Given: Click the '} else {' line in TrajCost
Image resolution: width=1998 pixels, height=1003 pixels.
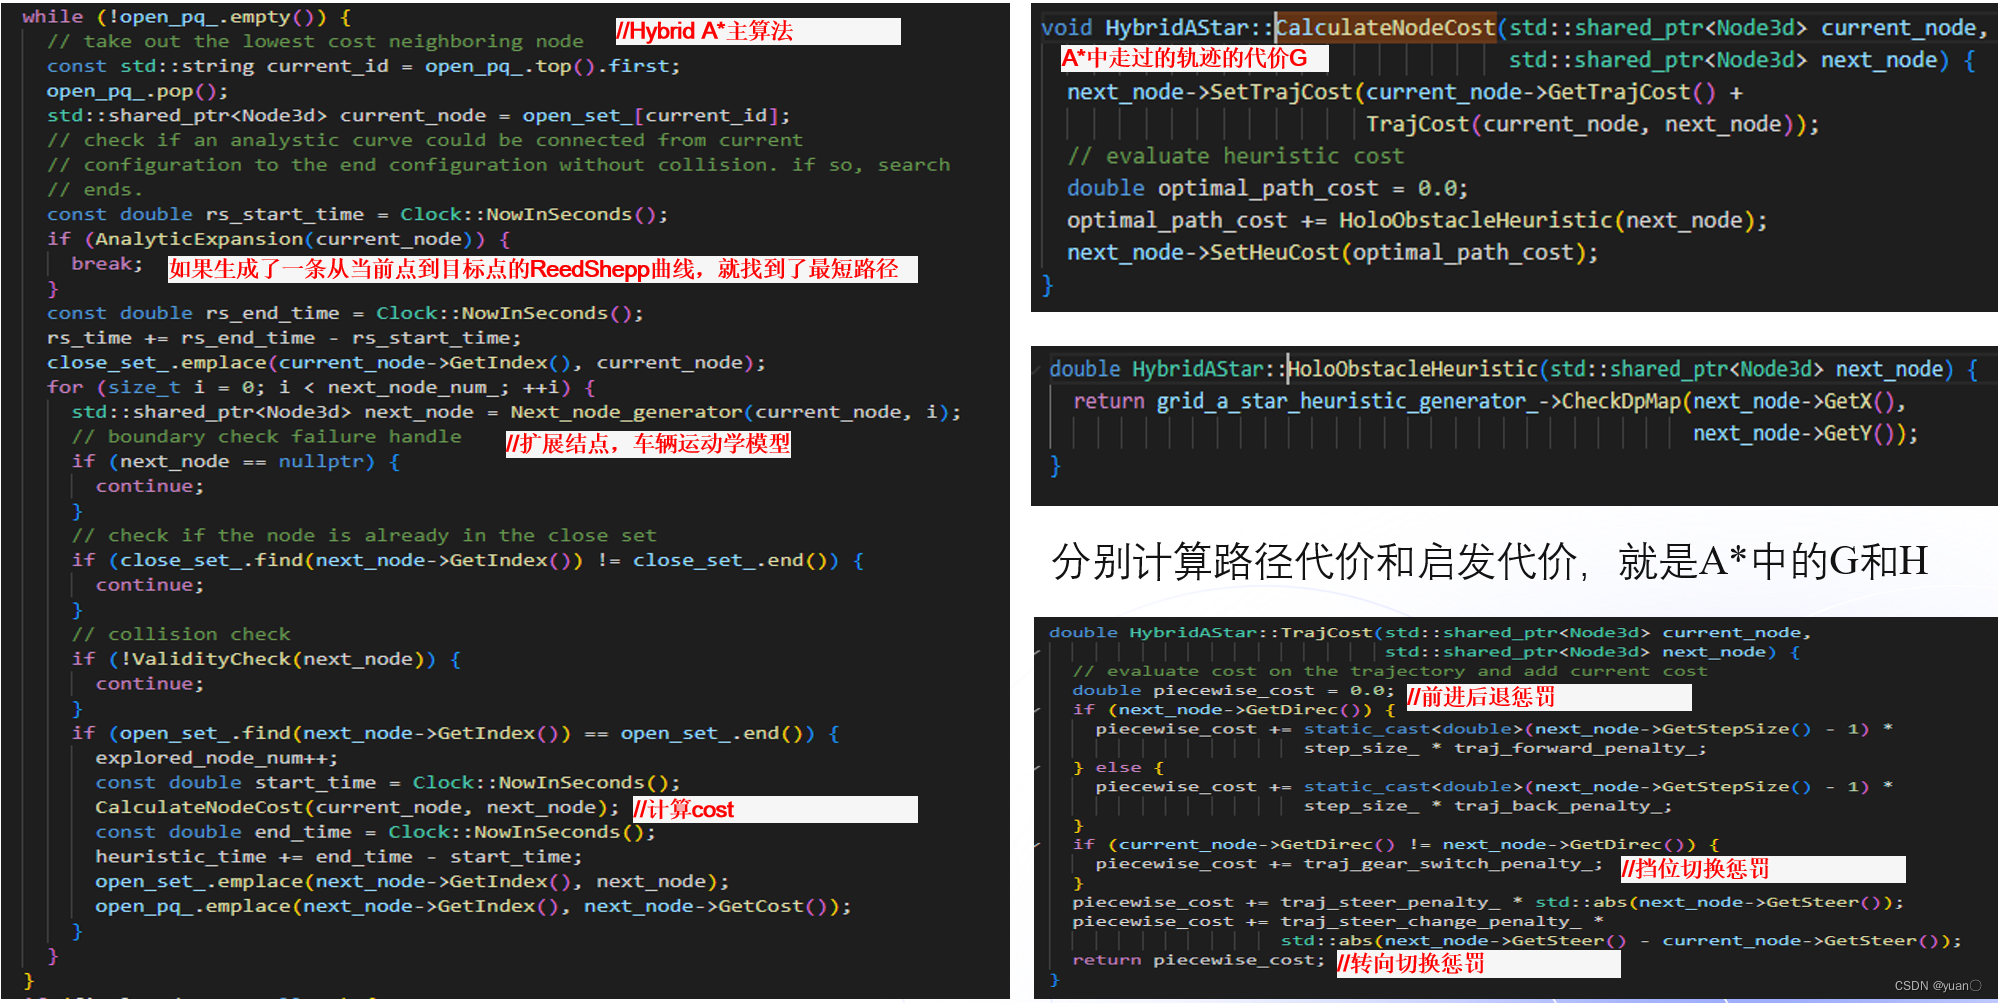Looking at the screenshot, I should click(1118, 767).
